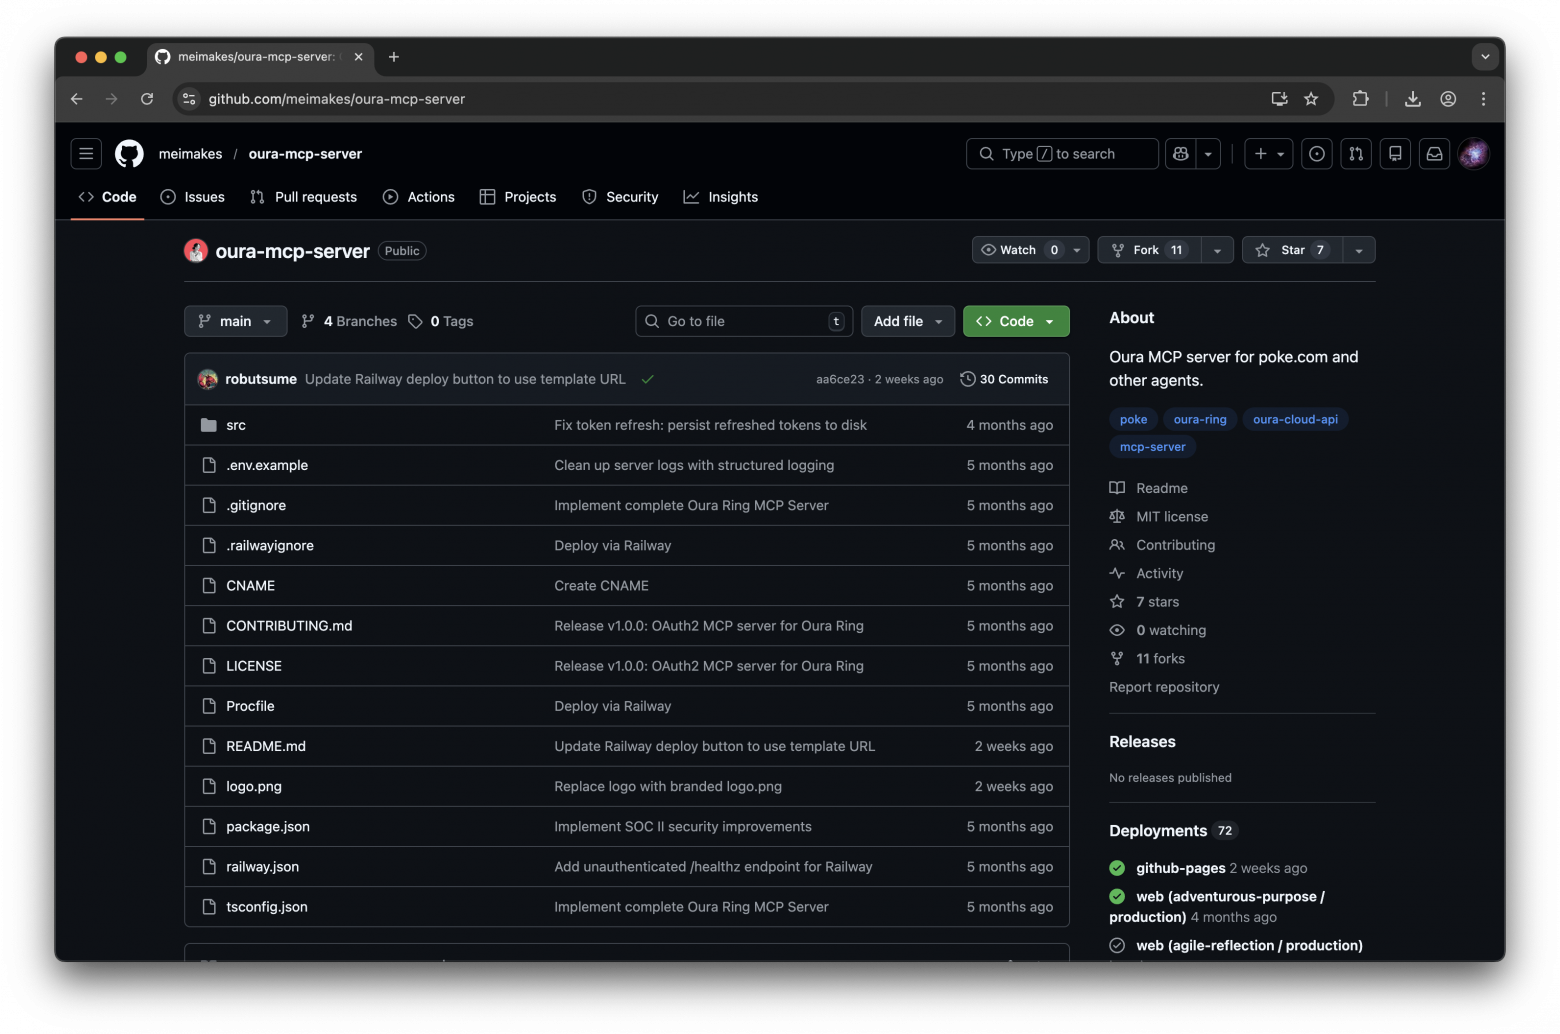Open the README.md file

click(x=266, y=746)
